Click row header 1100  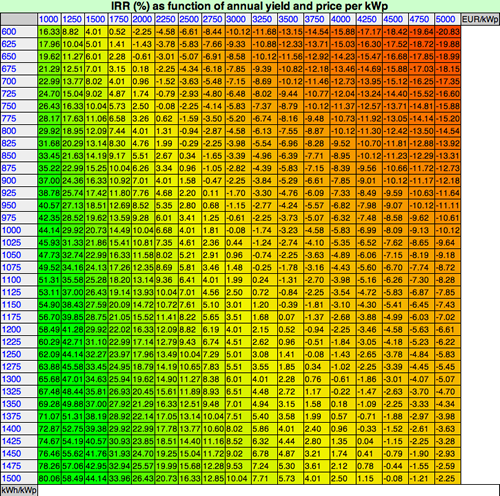19,280
